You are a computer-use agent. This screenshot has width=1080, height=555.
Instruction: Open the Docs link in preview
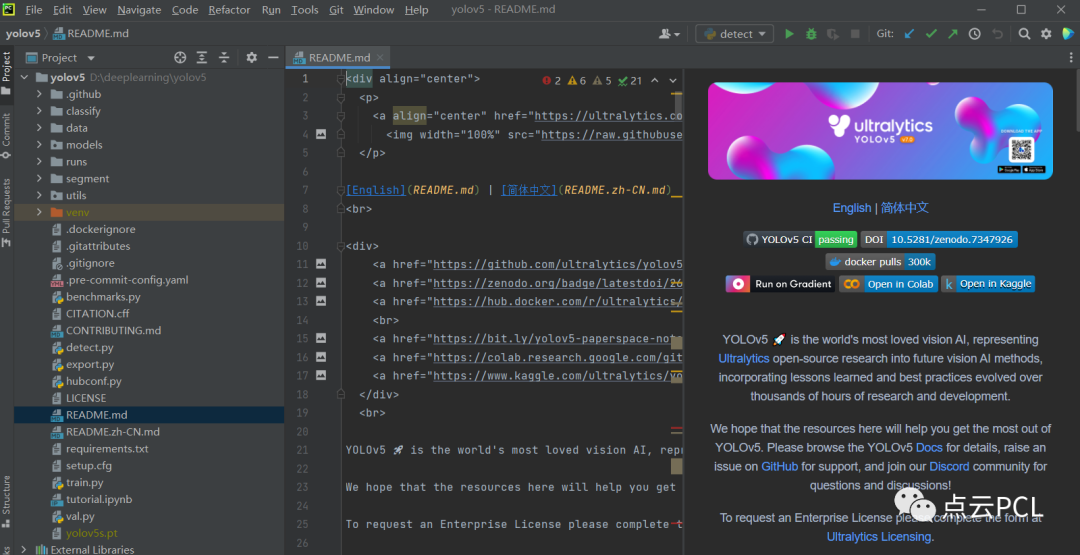click(929, 448)
